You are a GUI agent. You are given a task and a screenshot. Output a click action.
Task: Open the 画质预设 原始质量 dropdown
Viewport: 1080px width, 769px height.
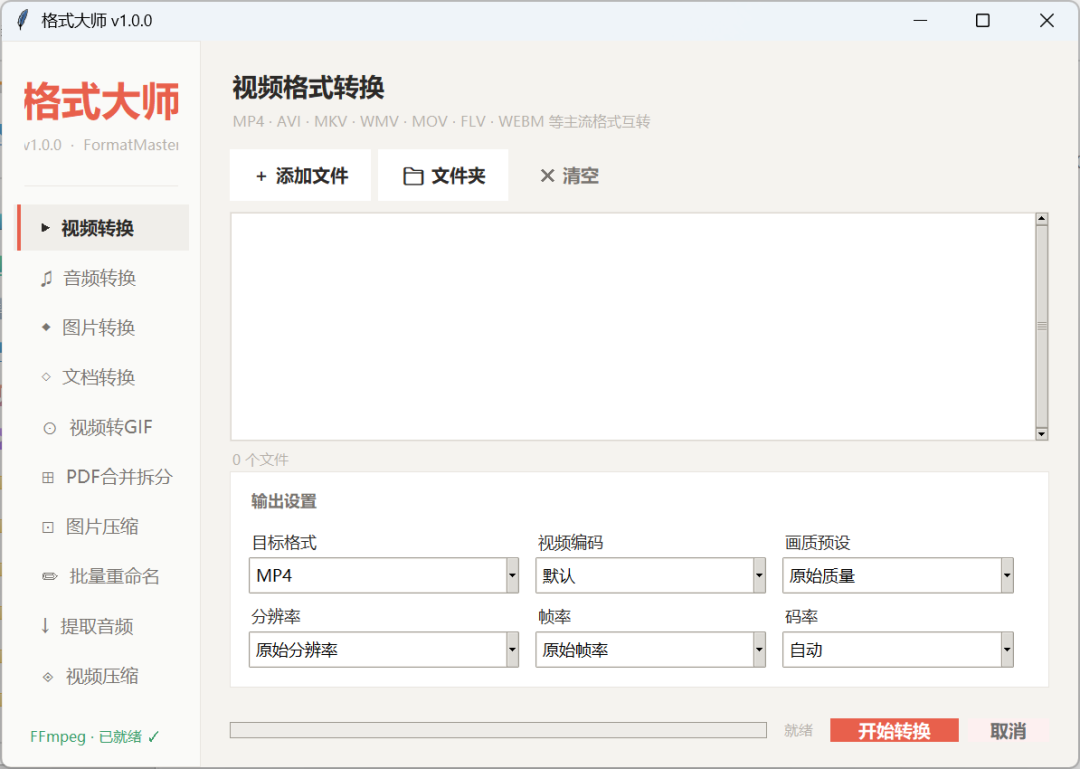pyautogui.click(x=897, y=575)
